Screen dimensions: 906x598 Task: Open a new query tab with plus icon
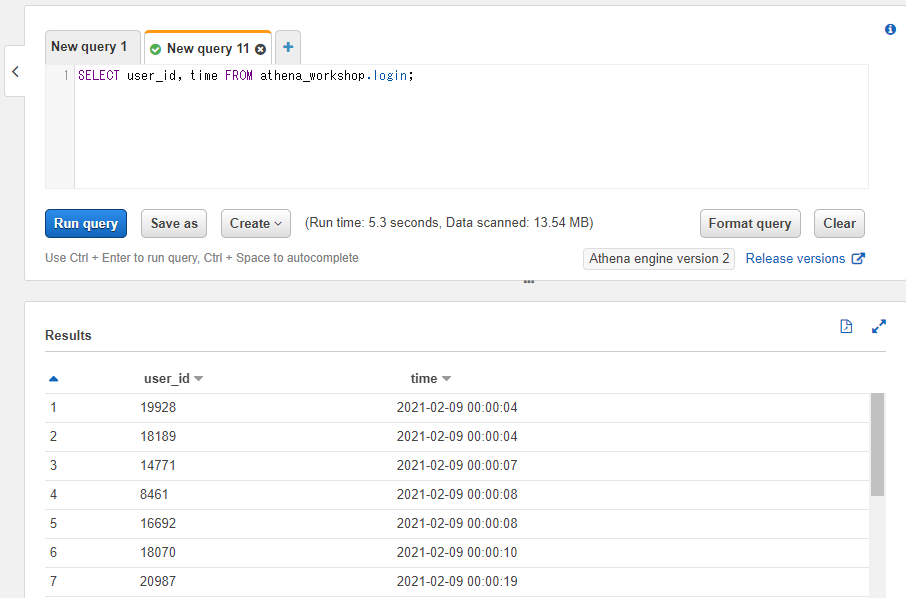(x=287, y=46)
